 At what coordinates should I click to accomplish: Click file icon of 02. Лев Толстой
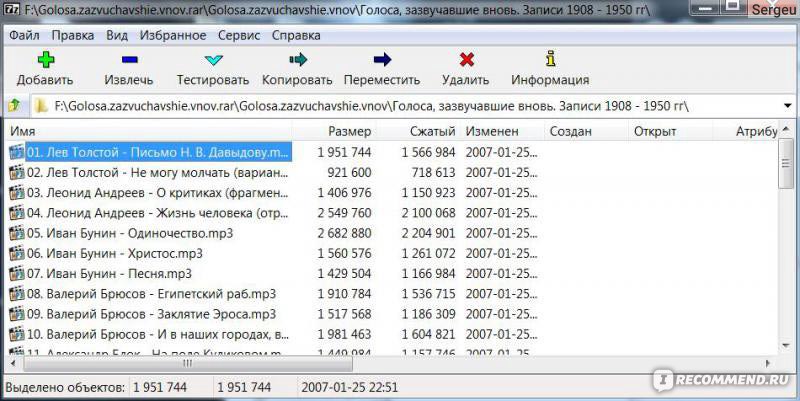[17, 172]
